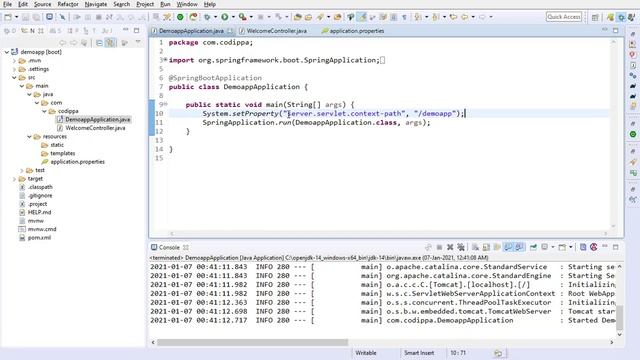Screen dimensions: 640x360
Task: Toggle Link with Editor in Package Explorer
Action: 110,43
